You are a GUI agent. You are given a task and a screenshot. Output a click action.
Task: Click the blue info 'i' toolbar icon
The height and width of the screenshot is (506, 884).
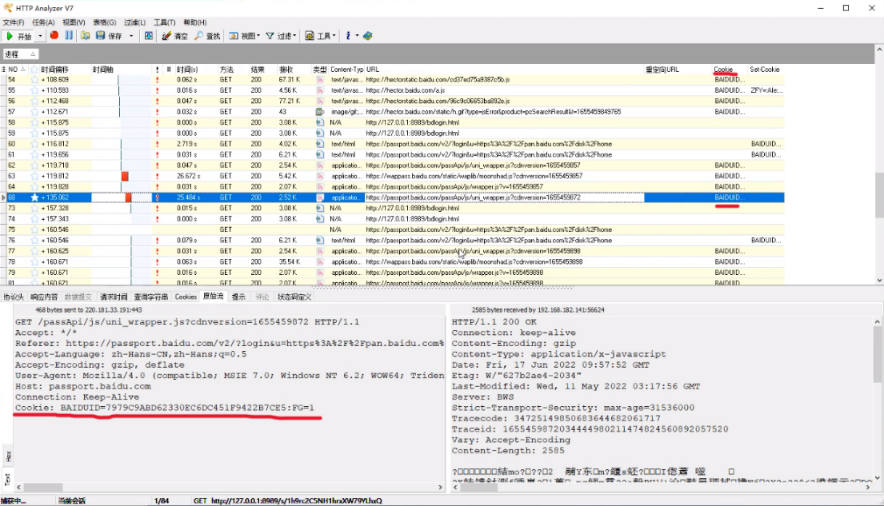pos(348,35)
